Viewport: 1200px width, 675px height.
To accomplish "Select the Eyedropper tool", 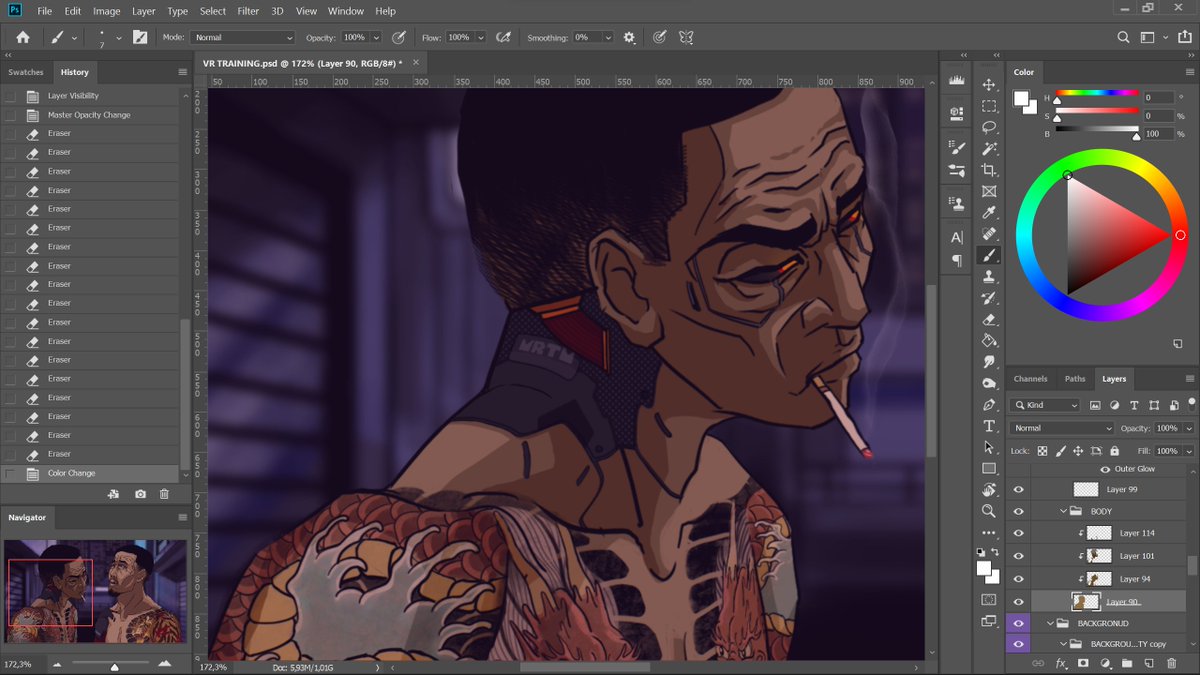I will [989, 213].
